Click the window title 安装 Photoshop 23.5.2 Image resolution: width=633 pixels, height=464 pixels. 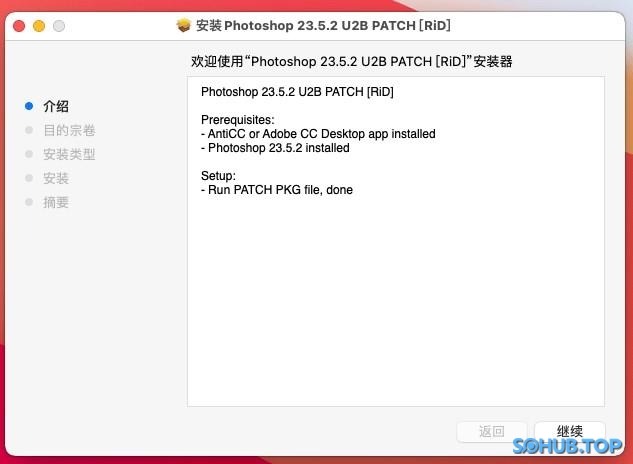323,25
